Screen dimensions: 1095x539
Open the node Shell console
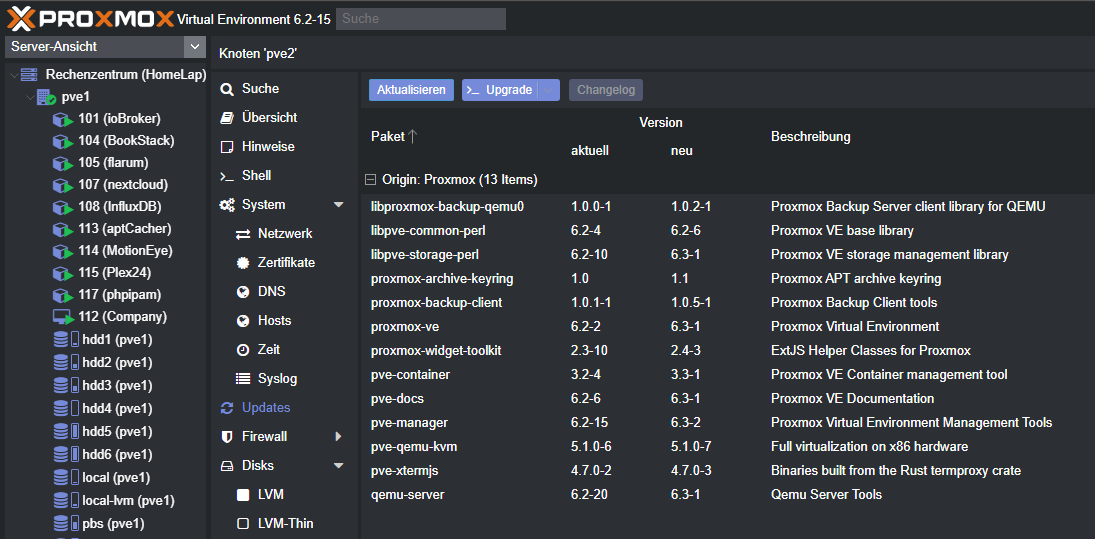pyautogui.click(x=256, y=176)
